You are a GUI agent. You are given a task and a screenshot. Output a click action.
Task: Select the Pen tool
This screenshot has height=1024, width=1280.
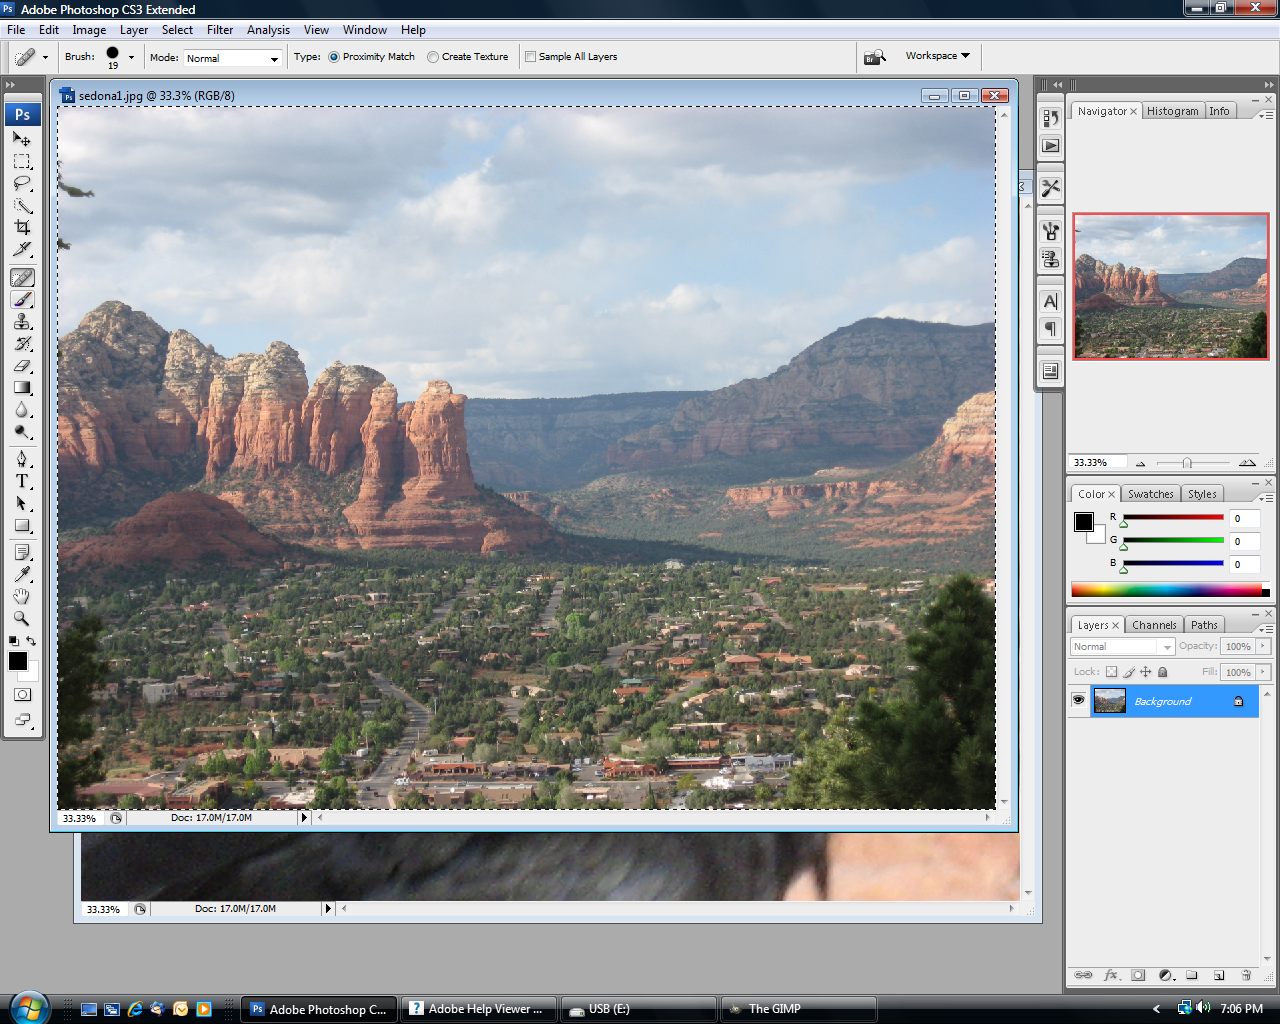tap(22, 459)
